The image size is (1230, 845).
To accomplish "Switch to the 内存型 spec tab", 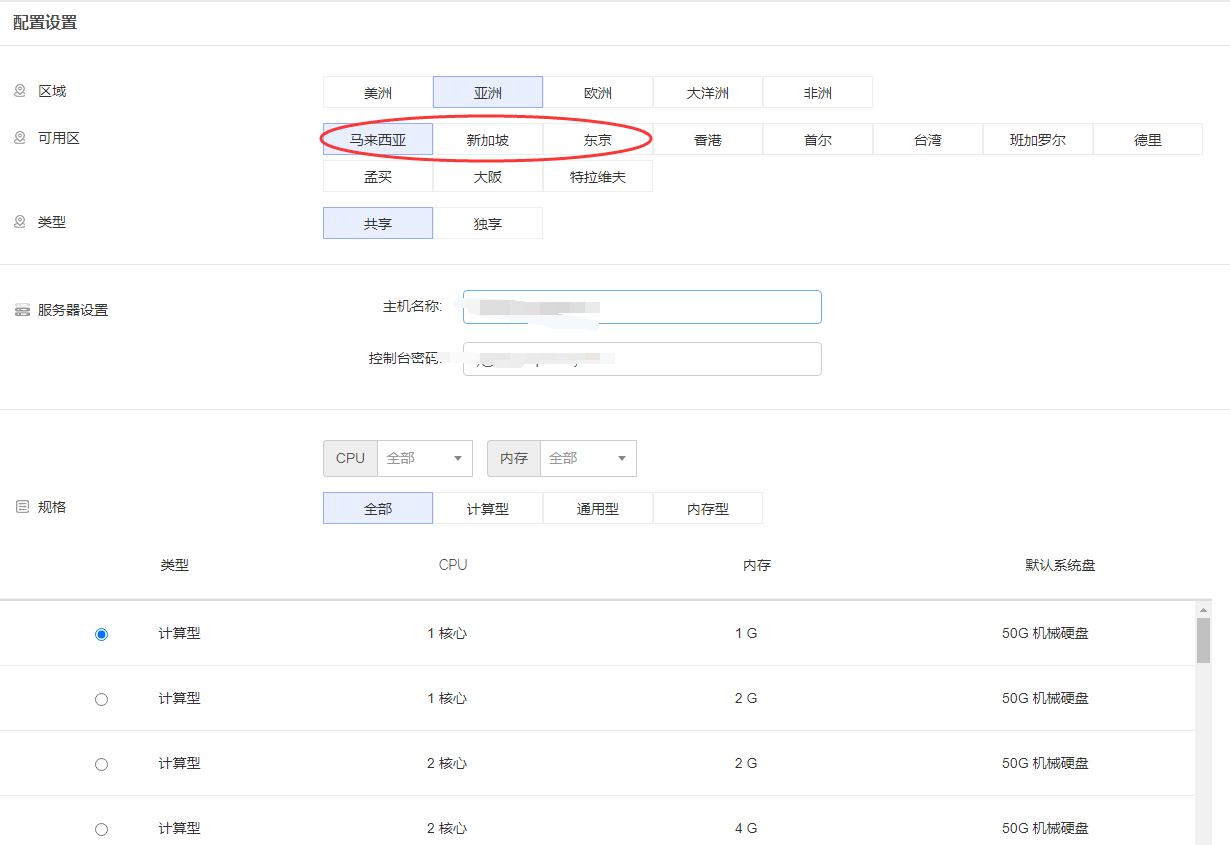I will click(708, 508).
